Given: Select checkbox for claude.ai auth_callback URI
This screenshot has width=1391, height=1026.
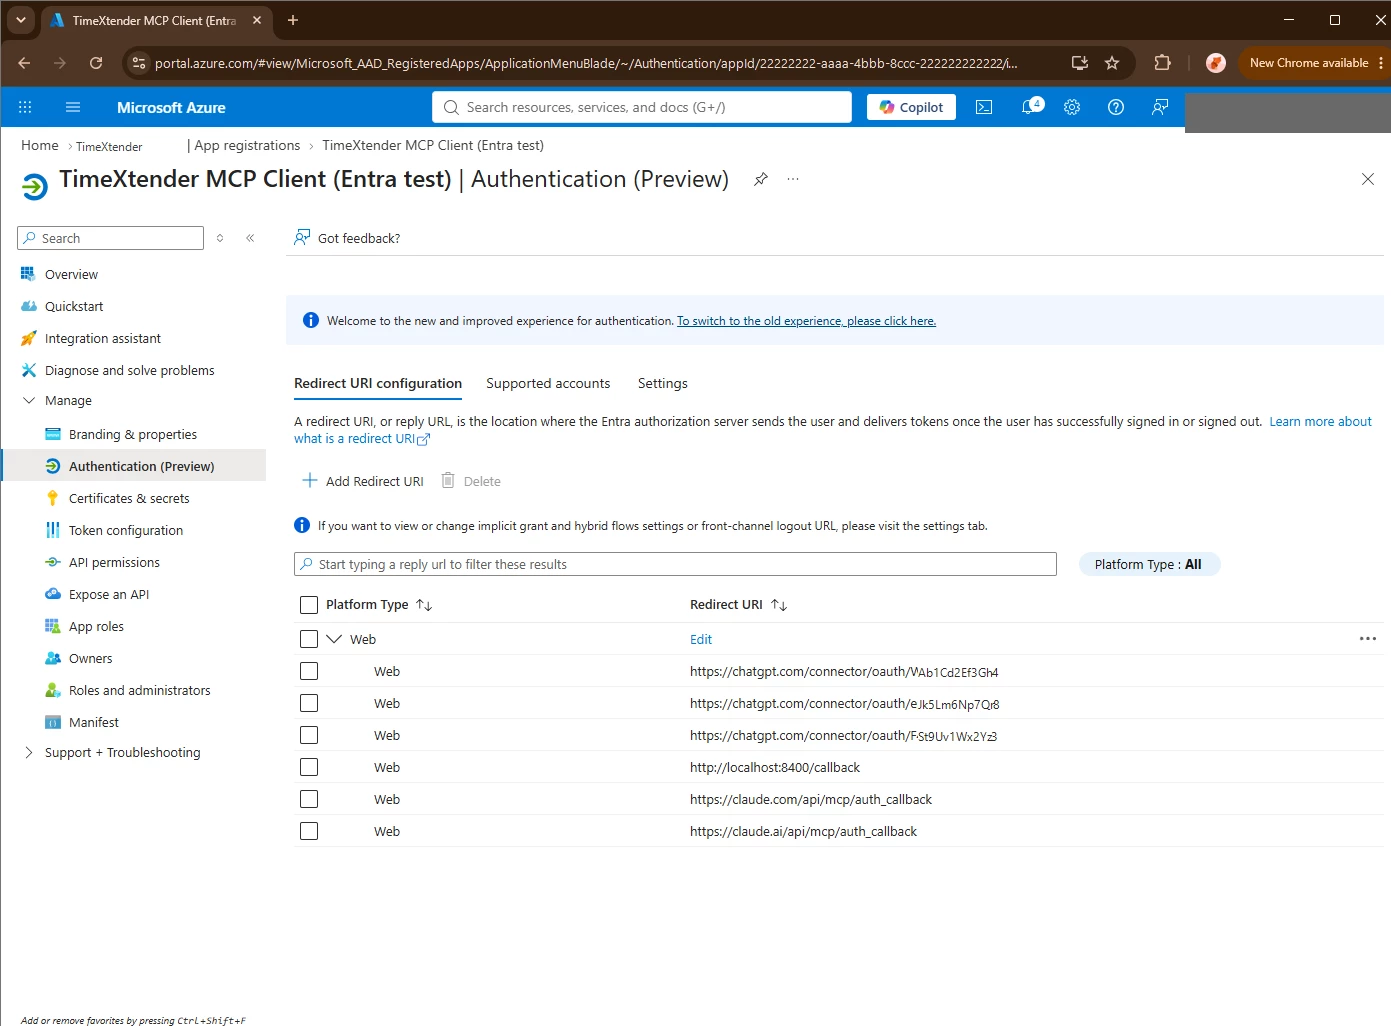Looking at the screenshot, I should point(309,831).
